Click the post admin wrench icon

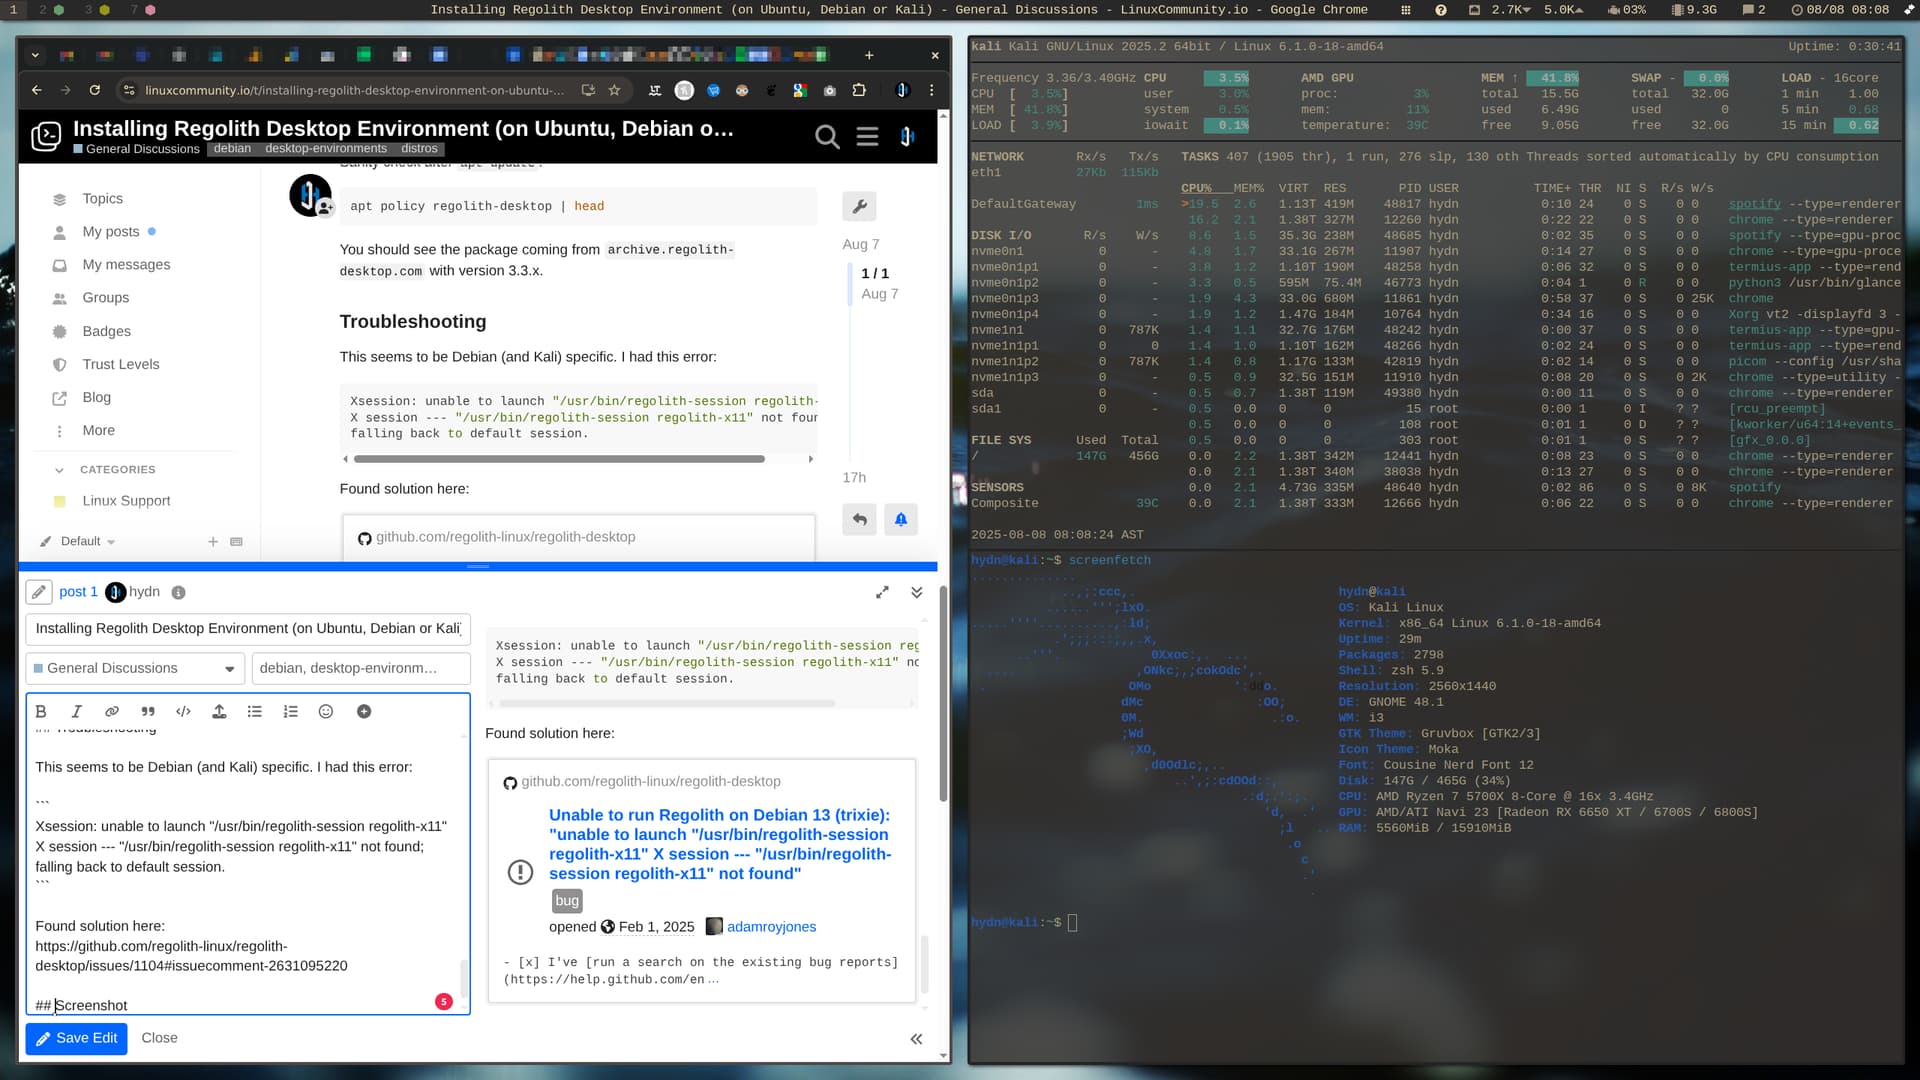tap(859, 206)
